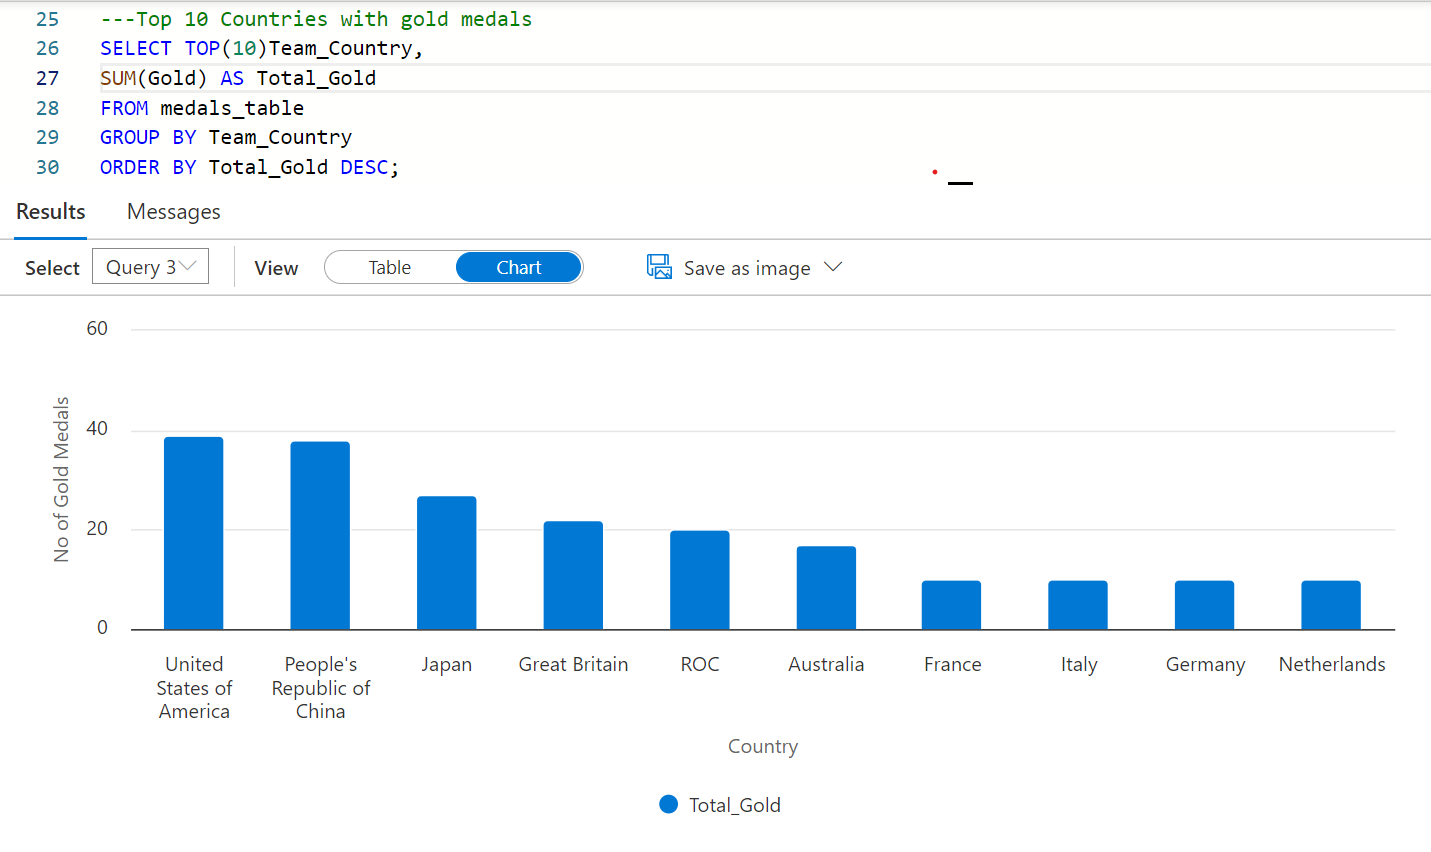Click the Netherlands axis label
The height and width of the screenshot is (852, 1431).
1332,664
